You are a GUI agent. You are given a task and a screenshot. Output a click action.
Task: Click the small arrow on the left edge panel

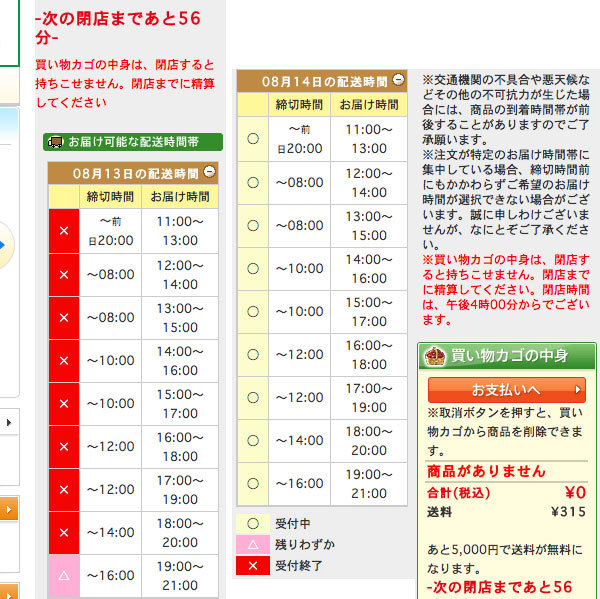tap(8, 424)
